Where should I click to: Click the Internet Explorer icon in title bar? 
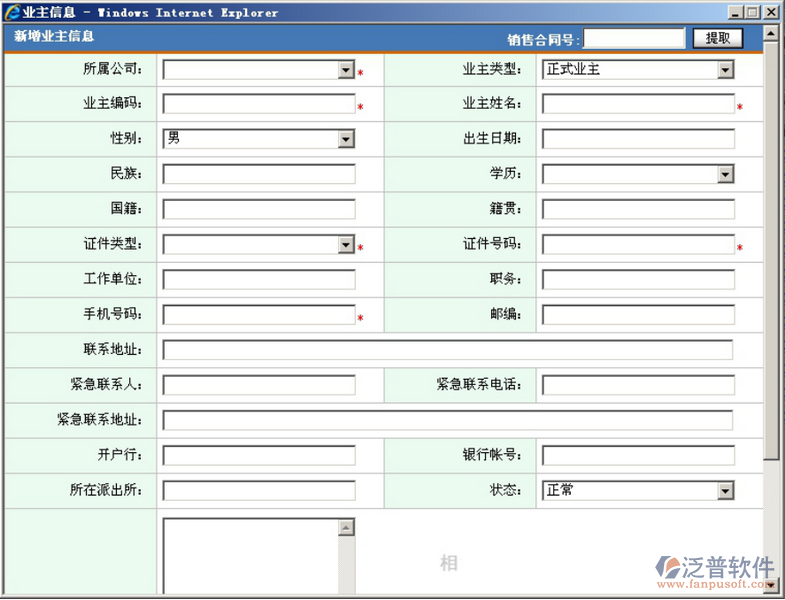13,12
